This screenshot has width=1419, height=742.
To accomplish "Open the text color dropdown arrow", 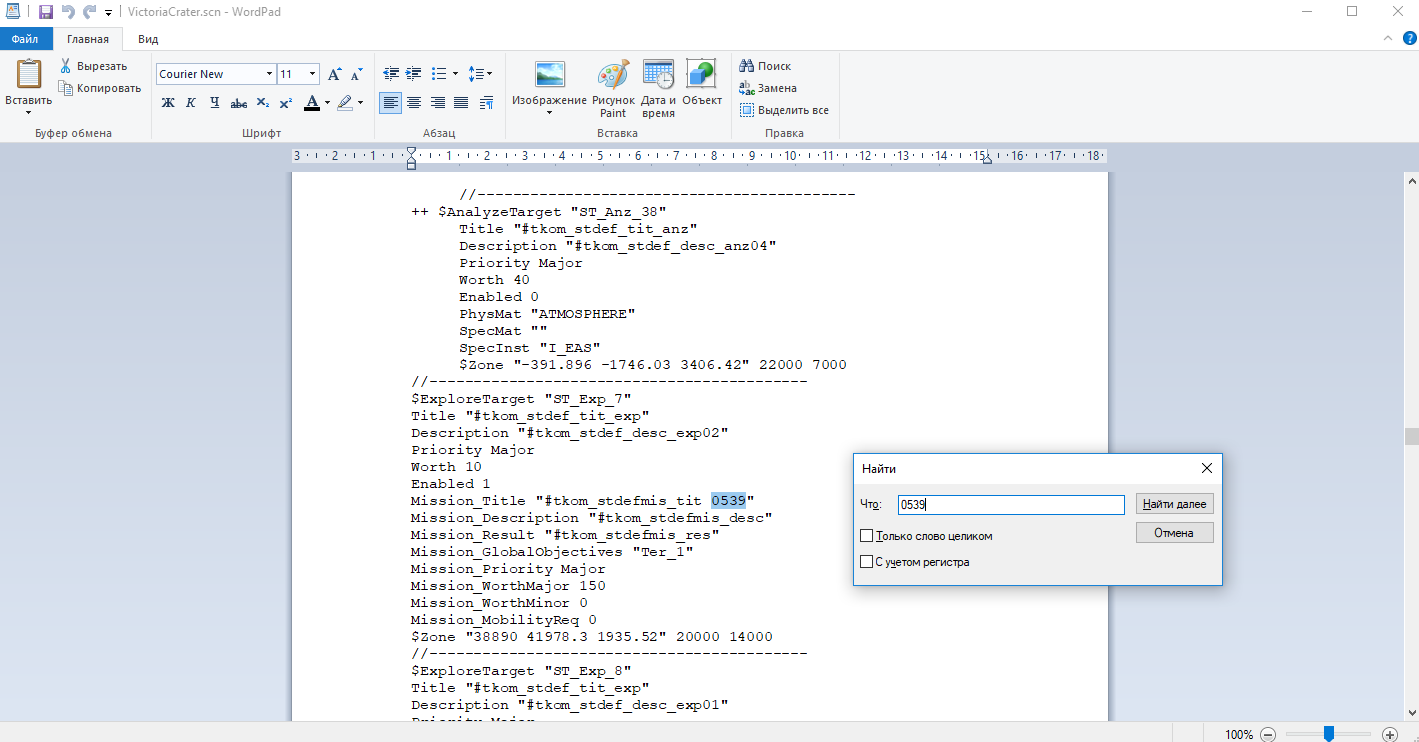I will point(327,102).
